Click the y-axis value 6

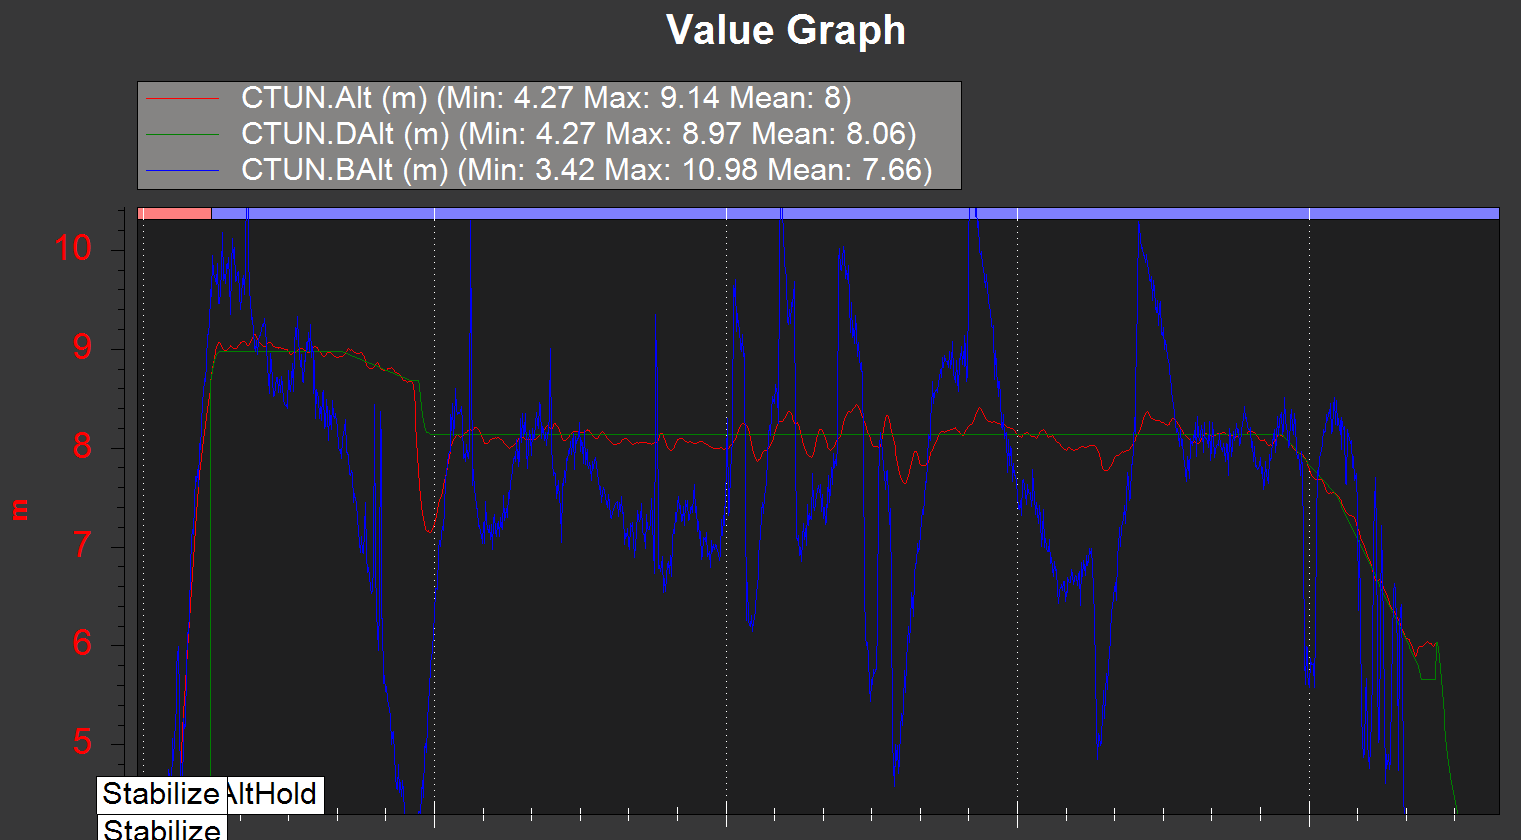pos(83,643)
